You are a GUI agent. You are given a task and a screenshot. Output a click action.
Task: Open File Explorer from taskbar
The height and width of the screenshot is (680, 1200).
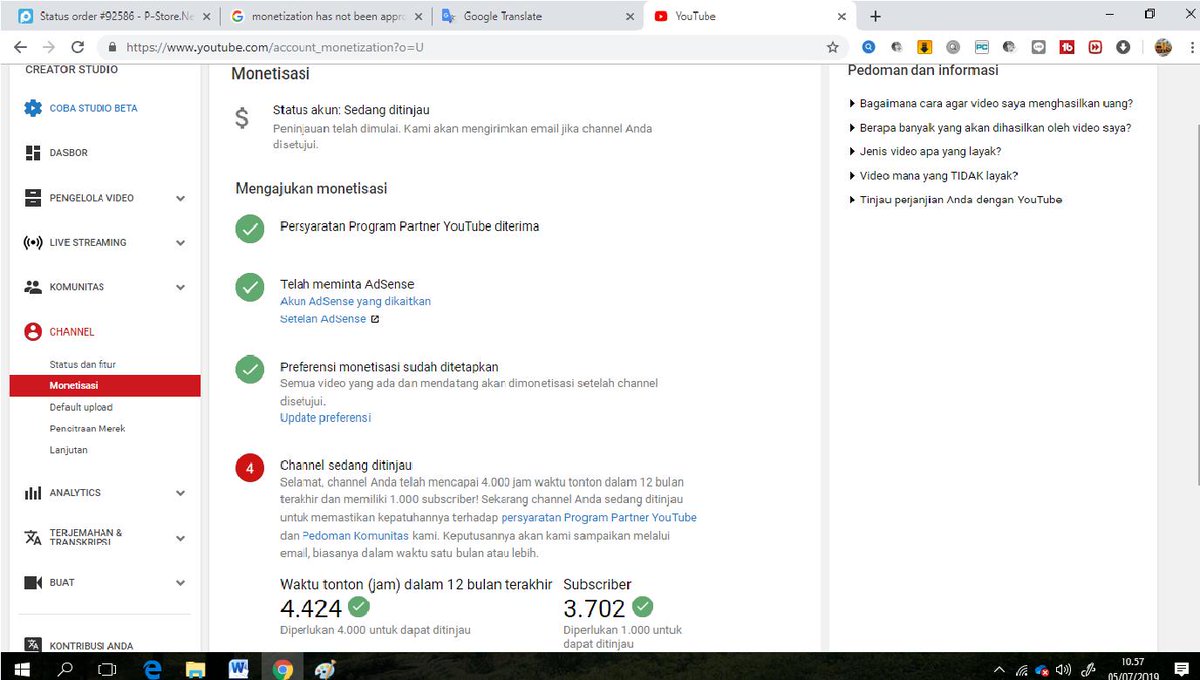click(196, 668)
